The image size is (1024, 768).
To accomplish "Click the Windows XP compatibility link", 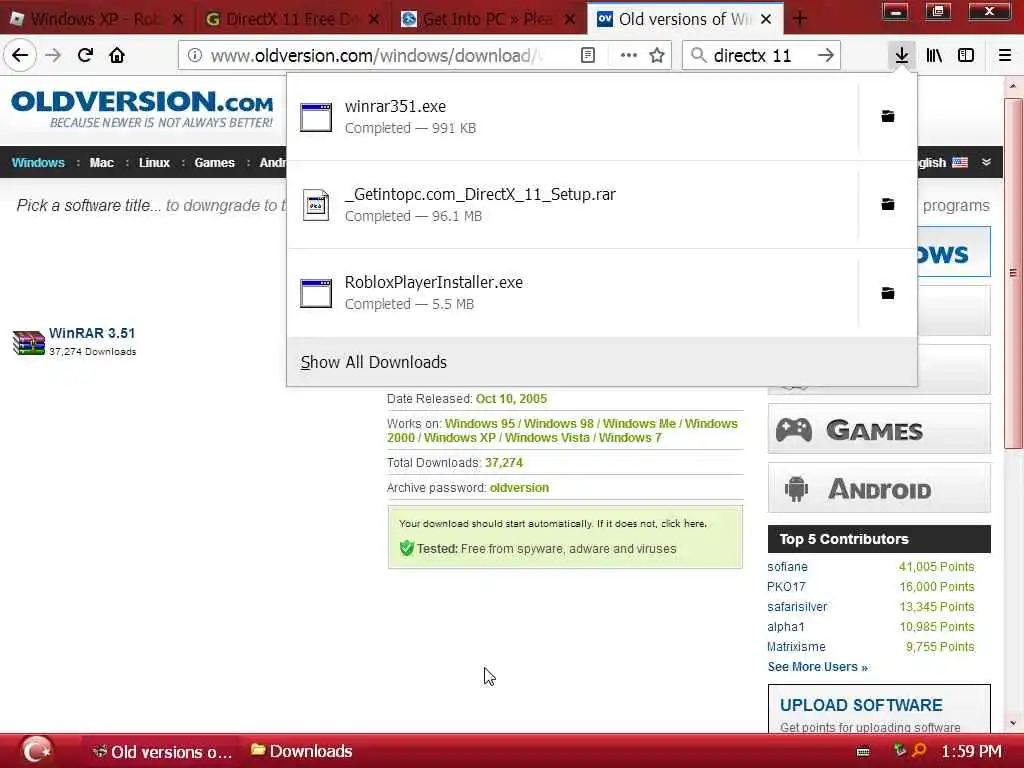I will [460, 438].
